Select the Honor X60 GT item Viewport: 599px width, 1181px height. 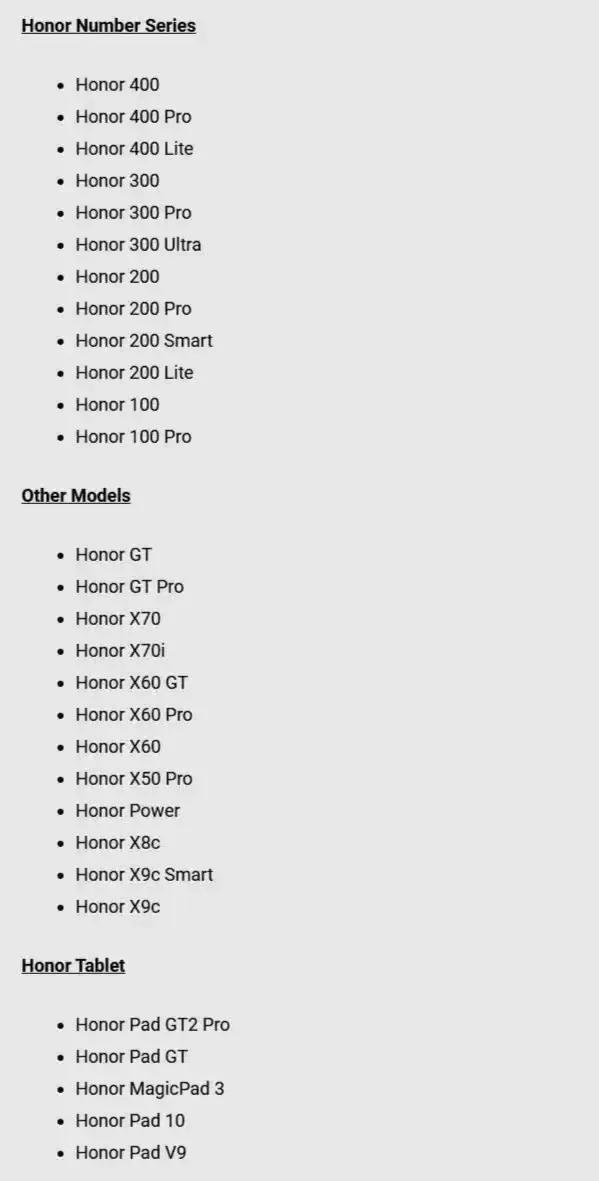click(x=132, y=683)
